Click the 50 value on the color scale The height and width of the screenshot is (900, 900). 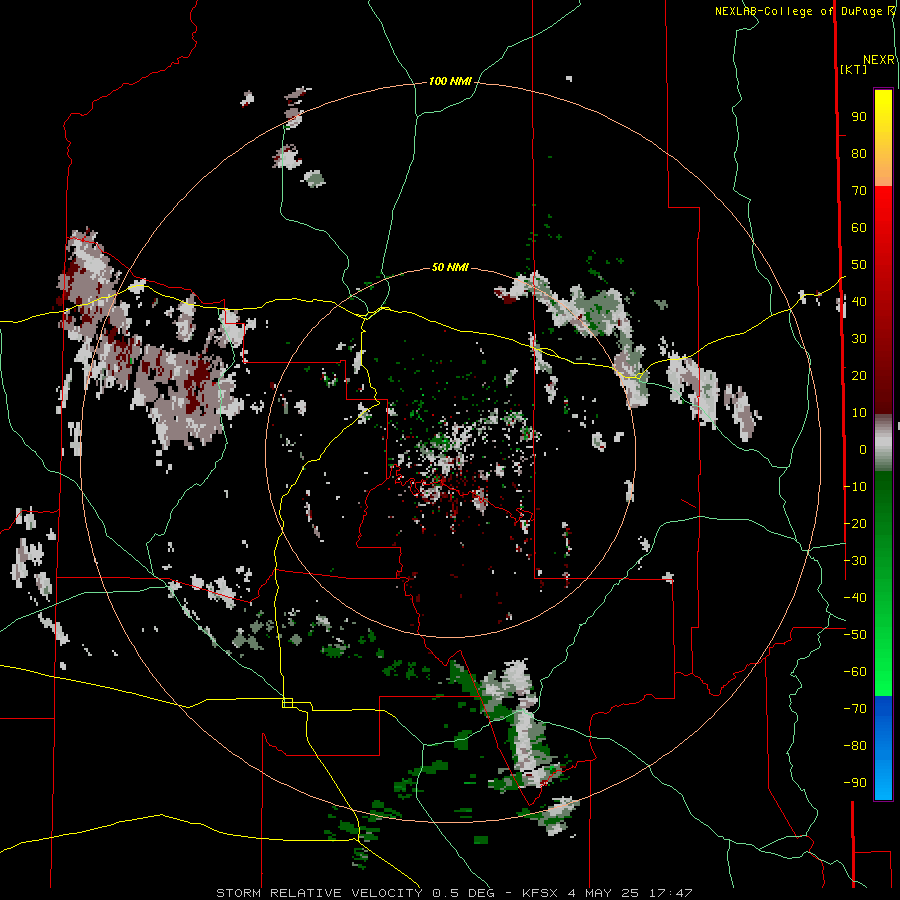click(x=859, y=265)
